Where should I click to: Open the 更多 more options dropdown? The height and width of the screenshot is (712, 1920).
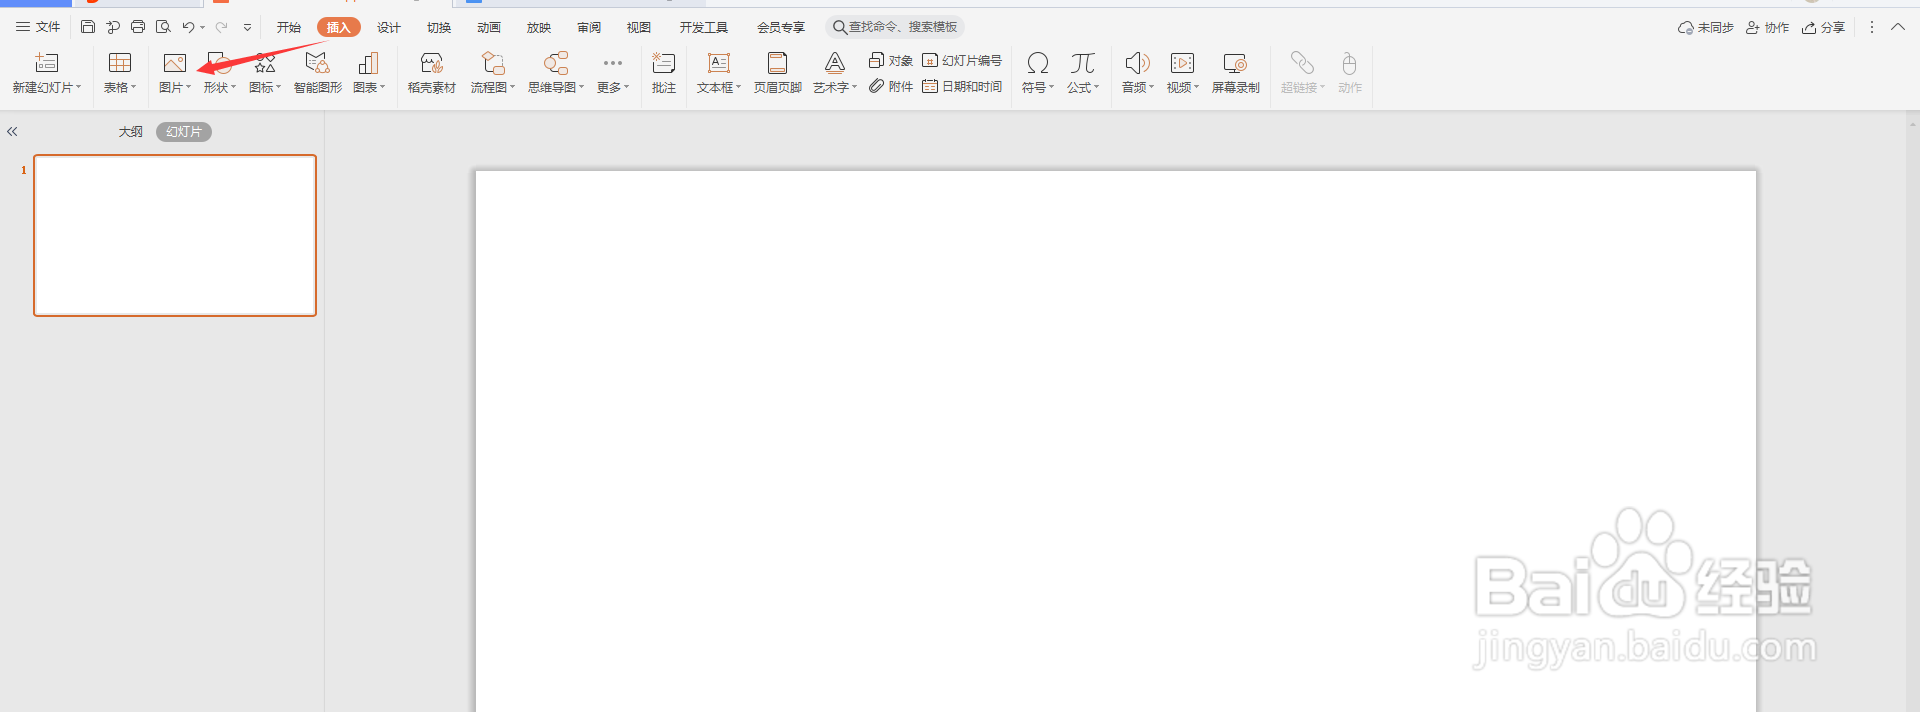click(x=613, y=88)
